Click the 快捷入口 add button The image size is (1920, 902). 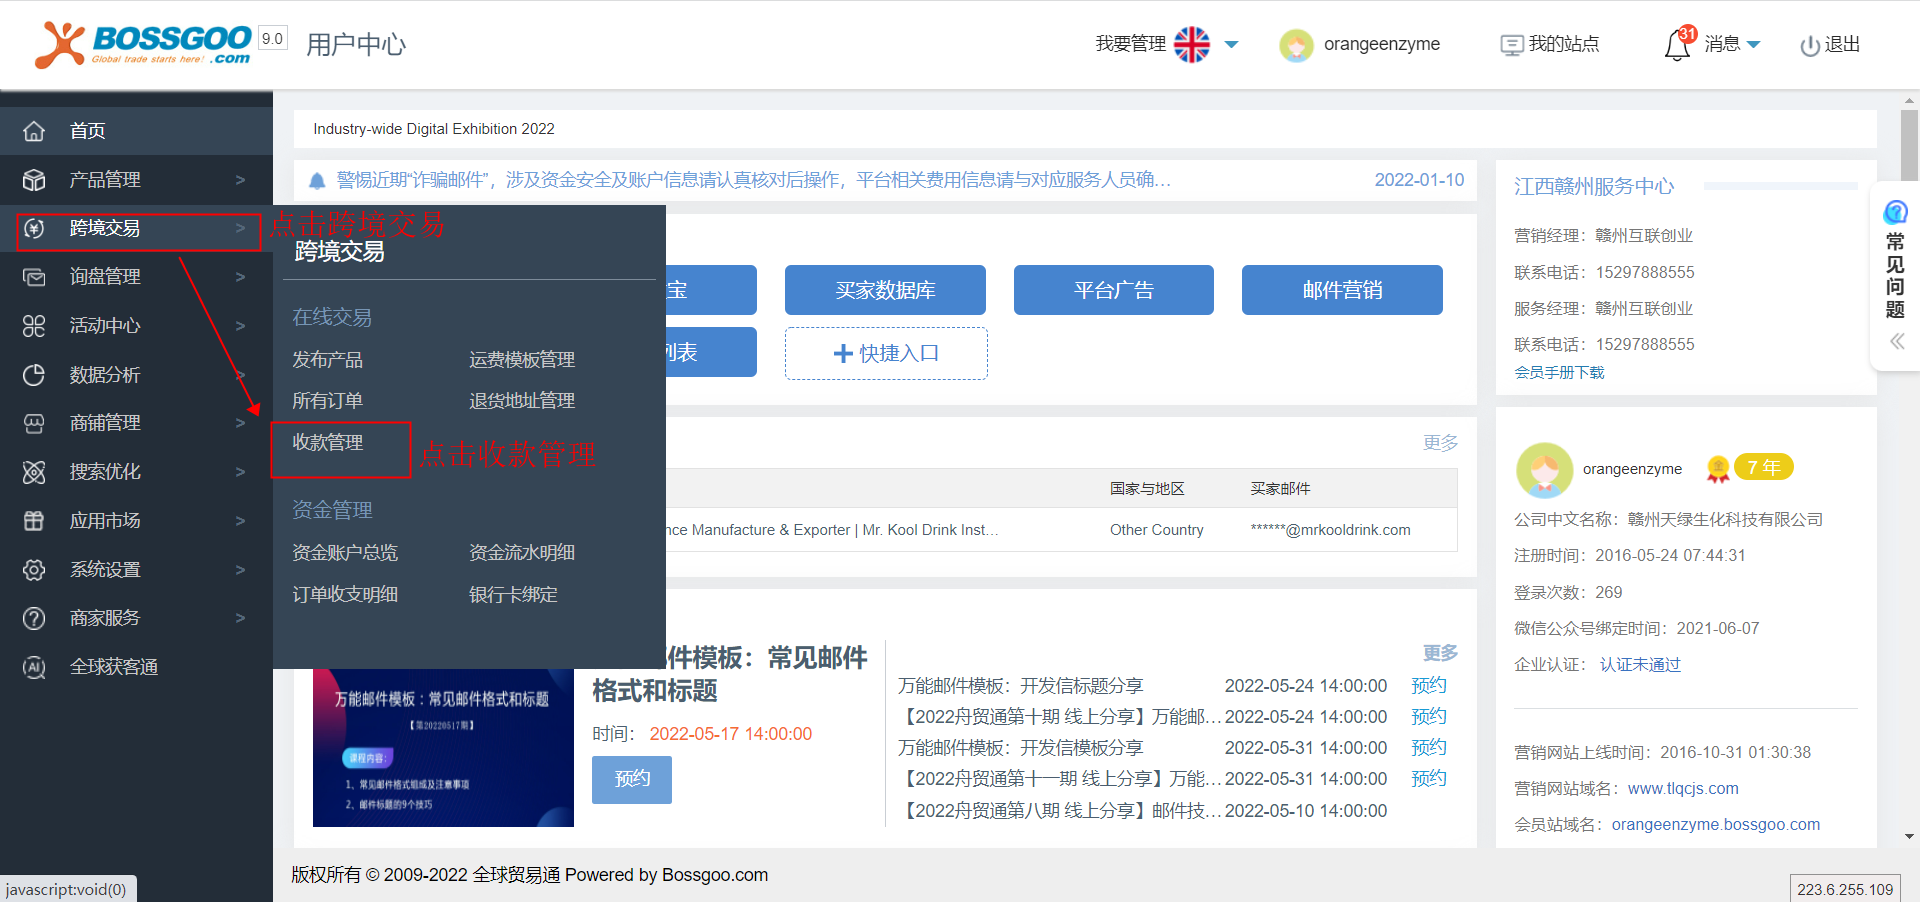tap(886, 354)
